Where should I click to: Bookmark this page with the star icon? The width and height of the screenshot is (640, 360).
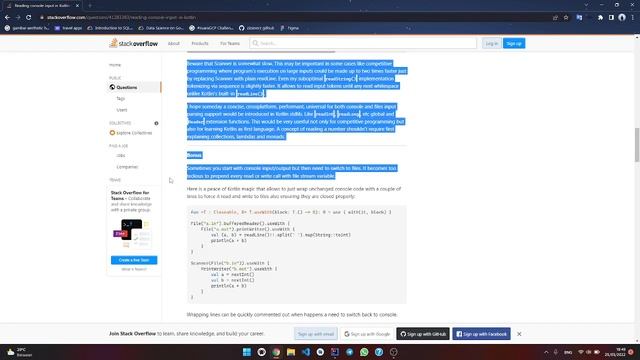pos(566,18)
